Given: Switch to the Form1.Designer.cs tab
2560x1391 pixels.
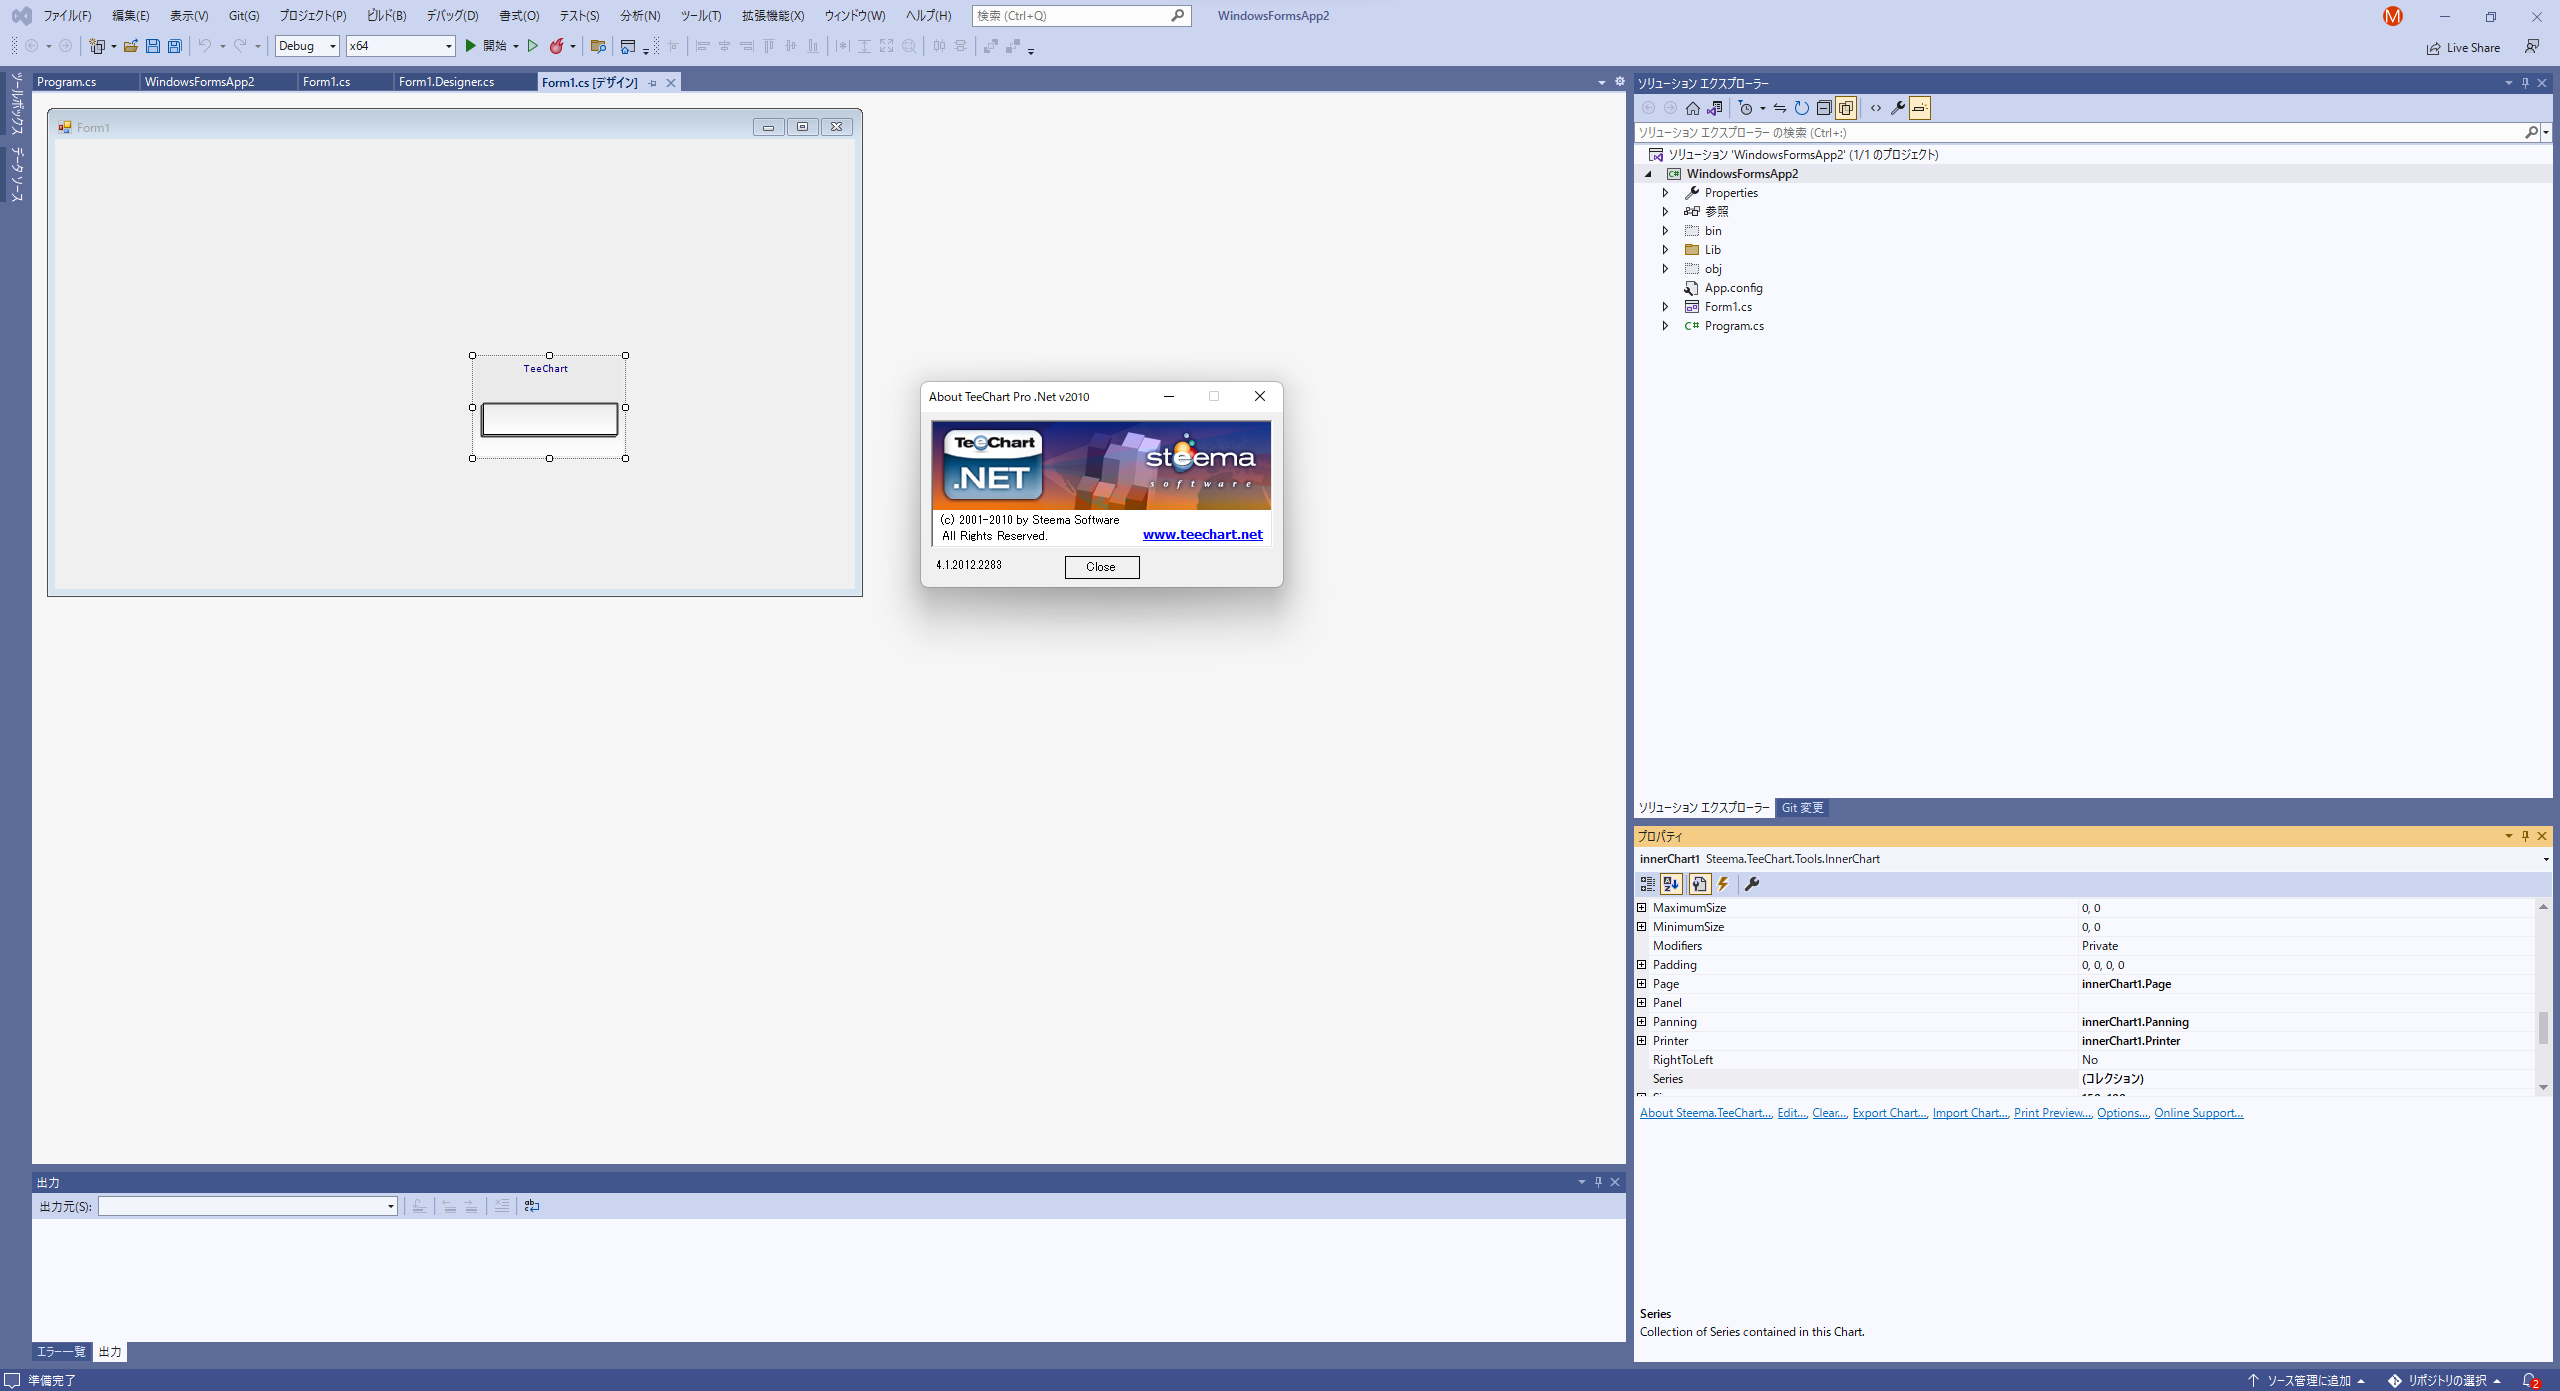Looking at the screenshot, I should (x=446, y=82).
